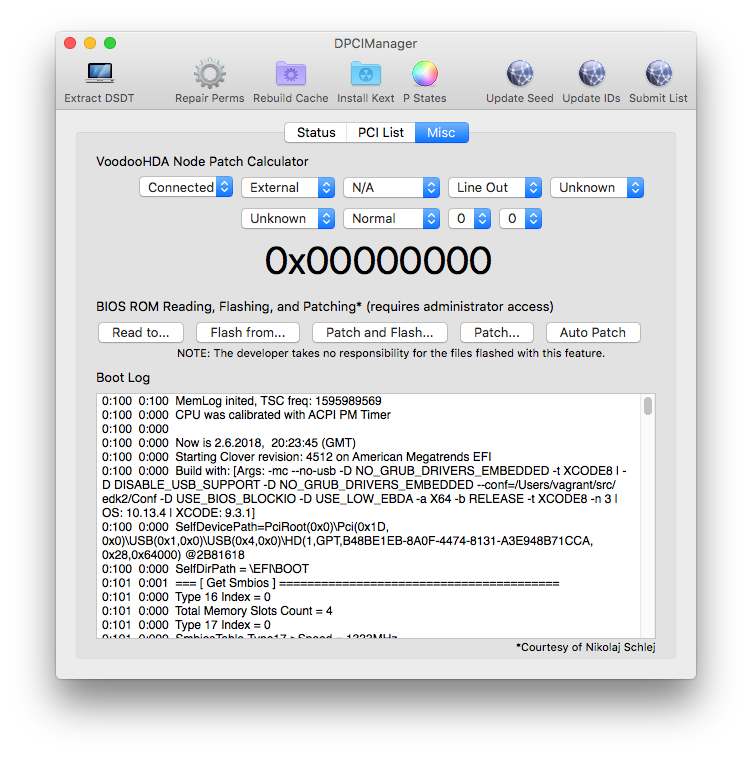The width and height of the screenshot is (752, 759).
Task: Click the Flash from... button
Action: pos(248,333)
